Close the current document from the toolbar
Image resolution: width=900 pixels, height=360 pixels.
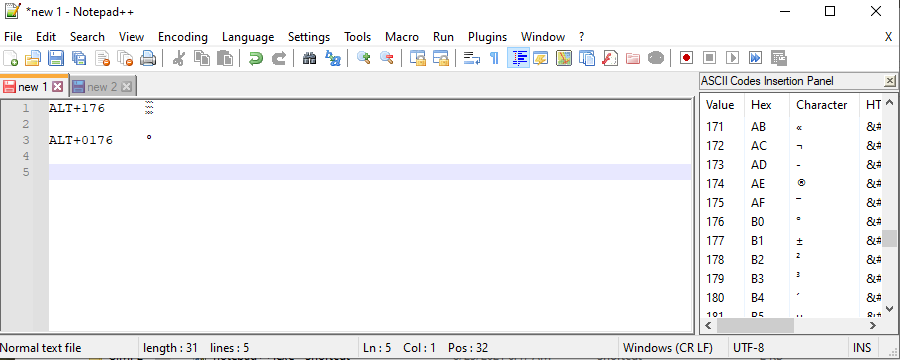point(103,58)
